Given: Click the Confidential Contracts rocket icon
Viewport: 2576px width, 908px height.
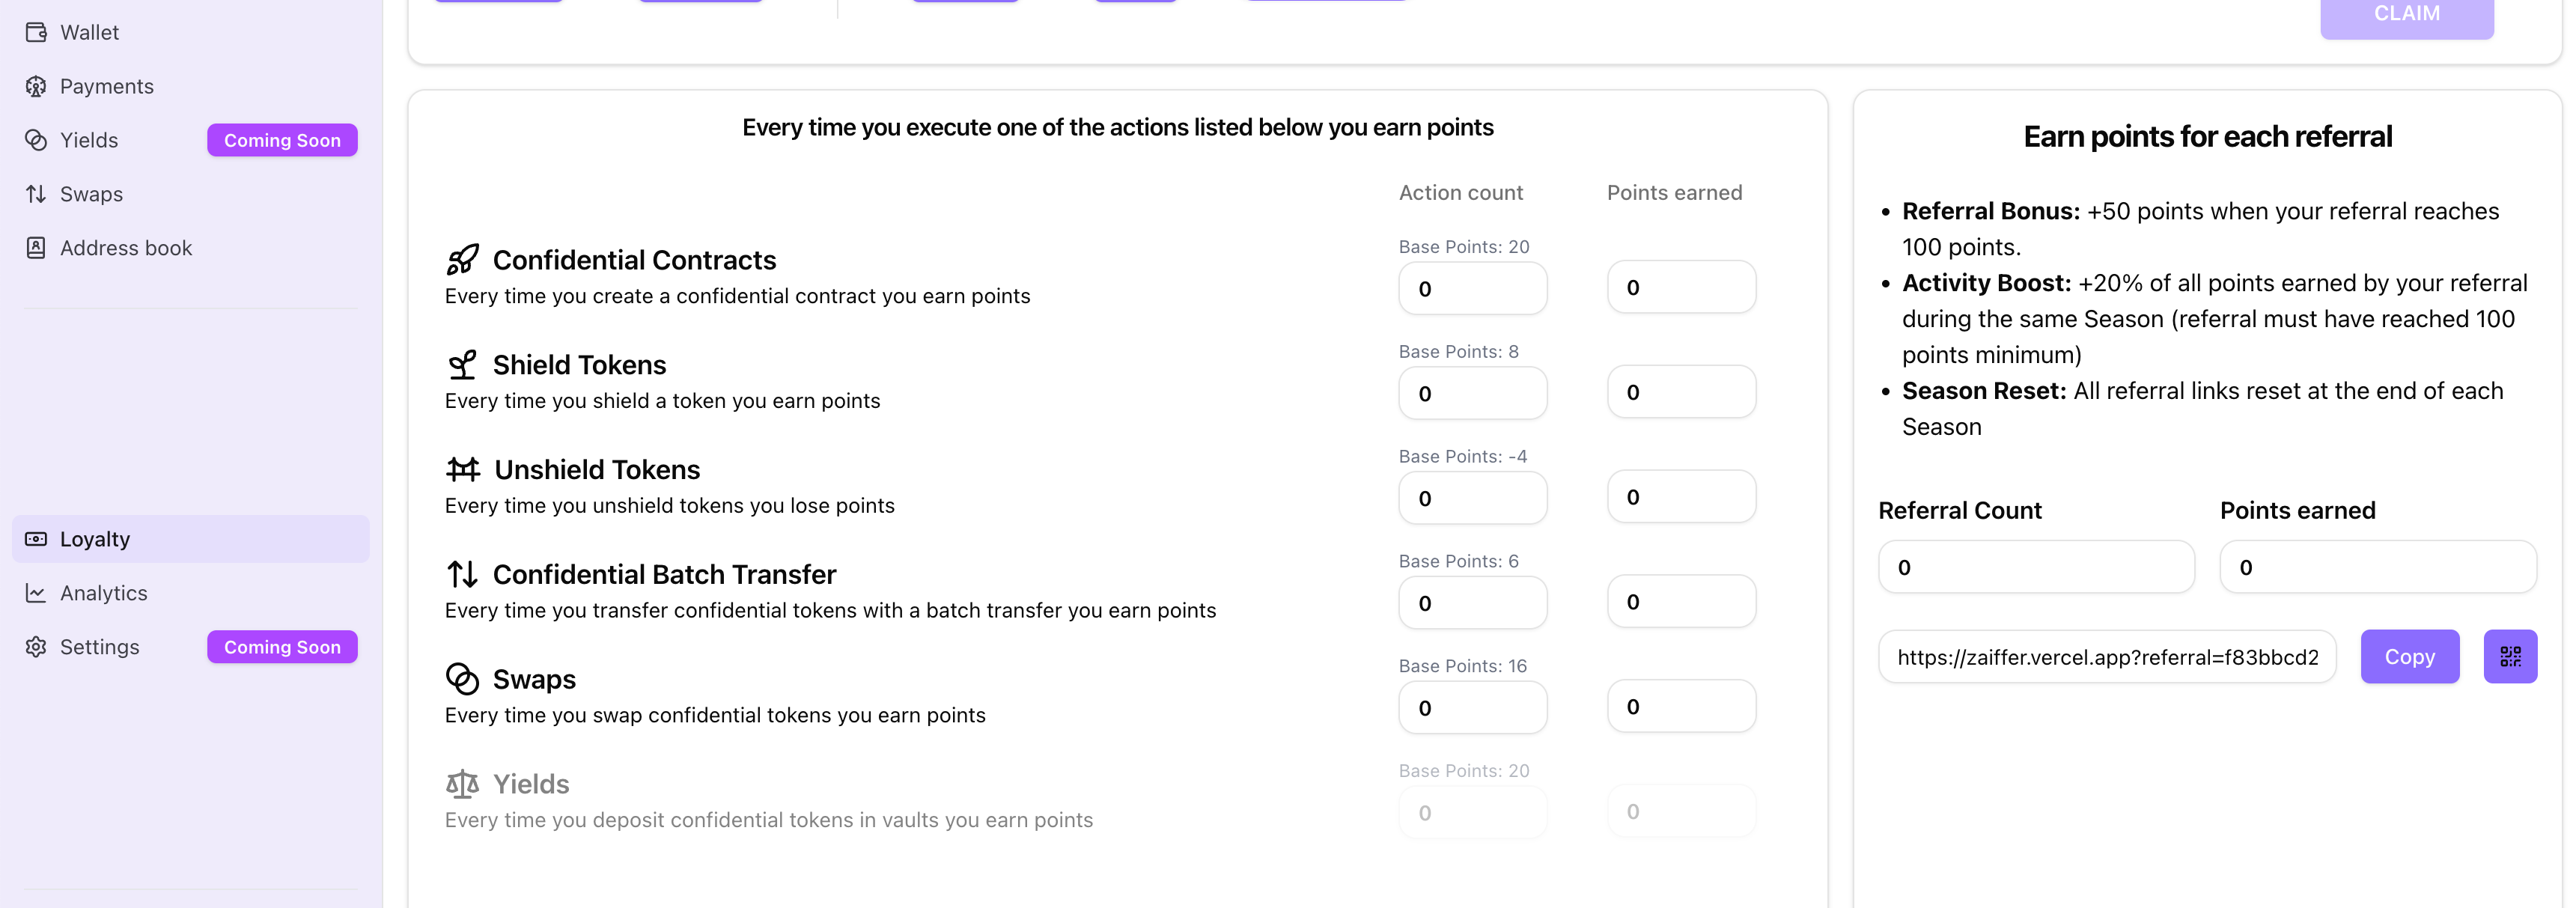Looking at the screenshot, I should point(462,260).
